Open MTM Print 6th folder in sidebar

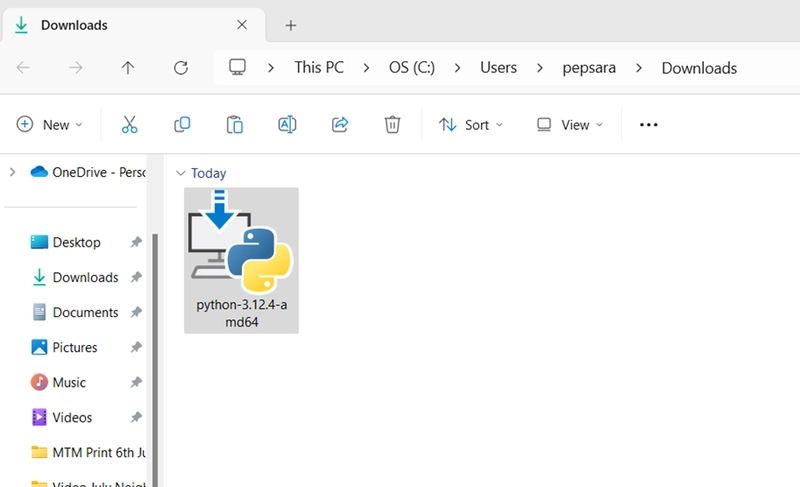tap(88, 452)
